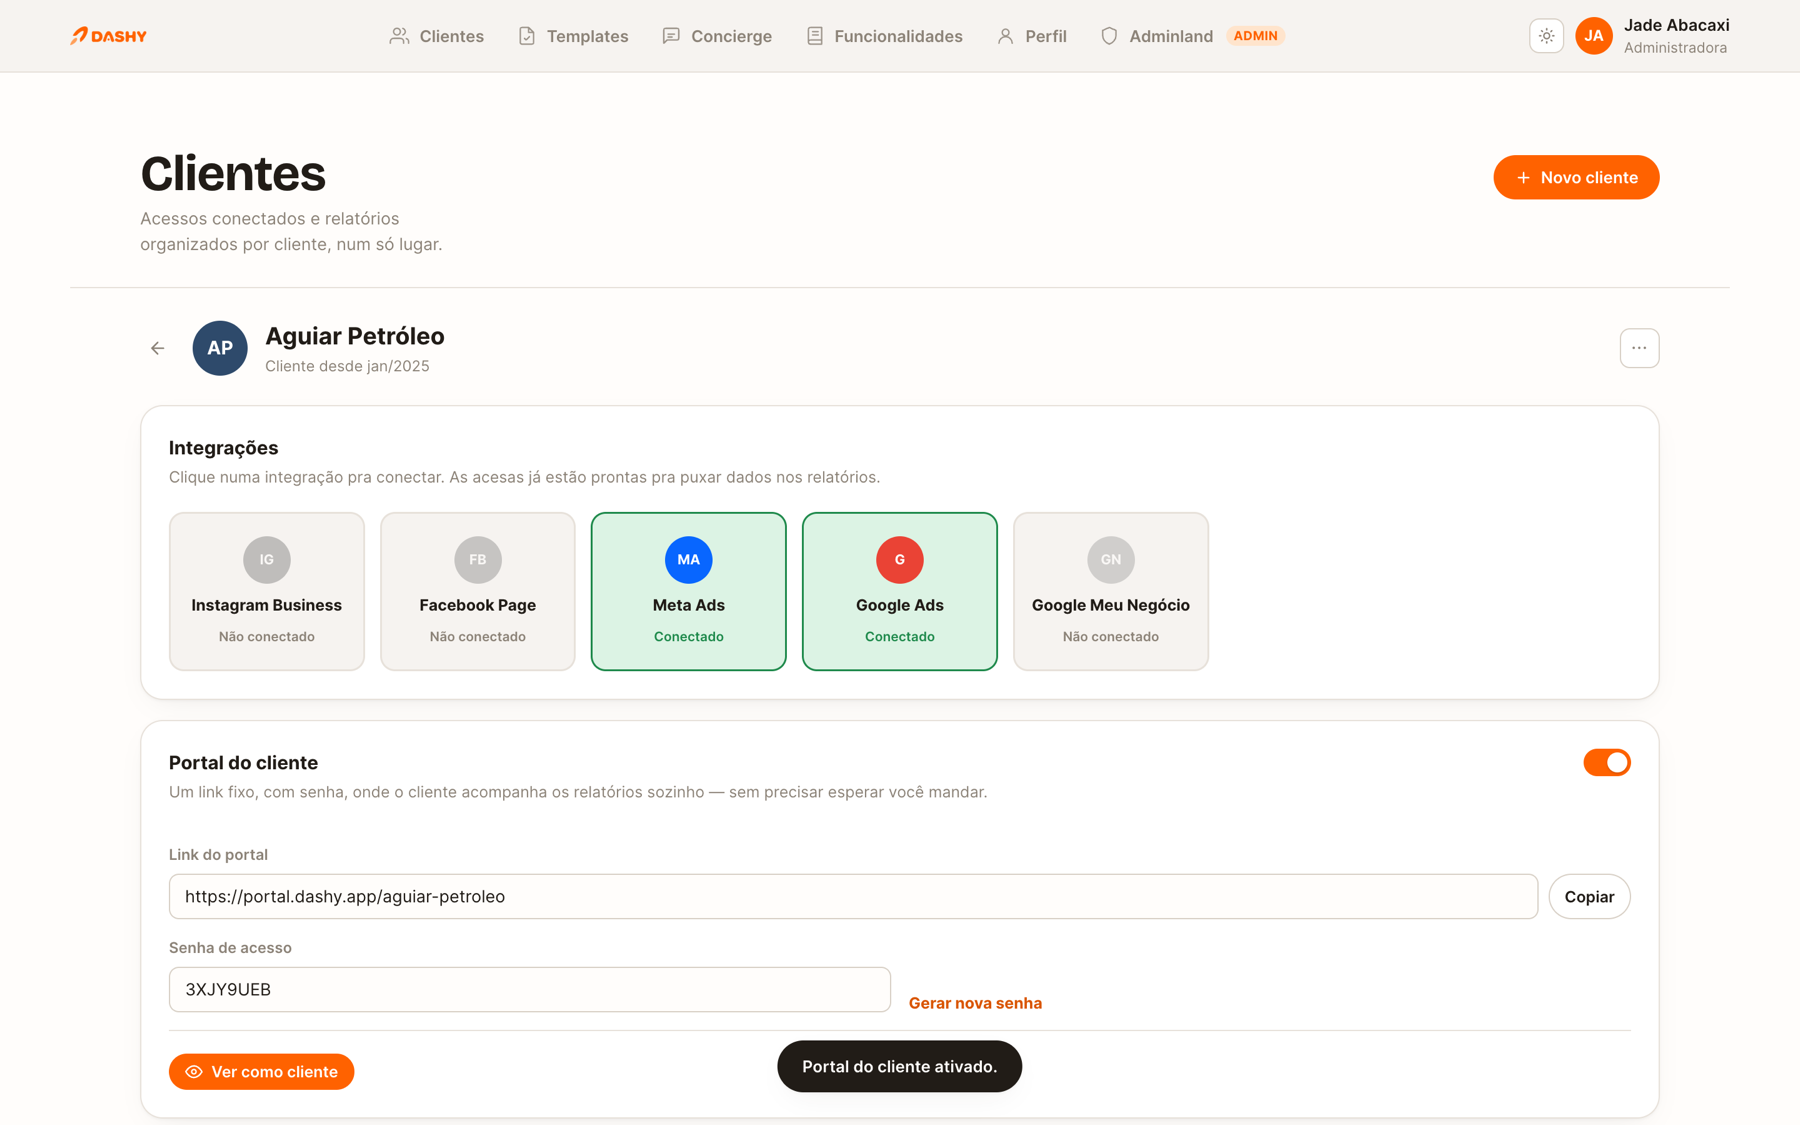Open Adminland section
The width and height of the screenshot is (1800, 1125).
(x=1157, y=36)
